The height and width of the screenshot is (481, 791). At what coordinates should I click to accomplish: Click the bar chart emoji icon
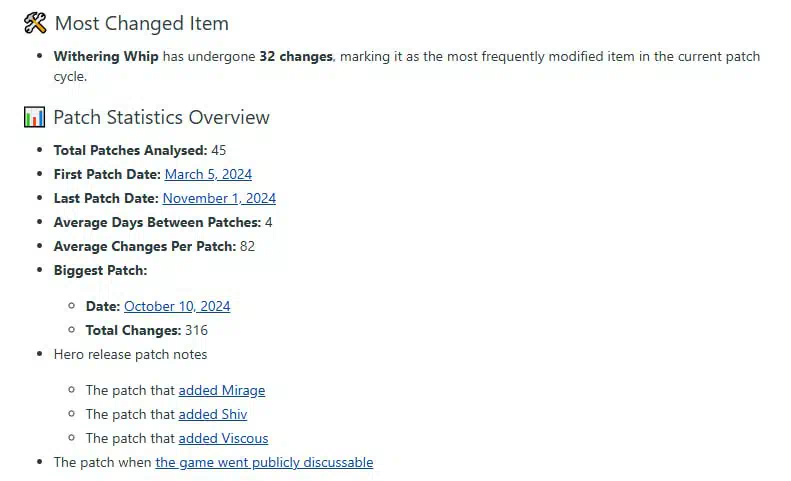[34, 117]
